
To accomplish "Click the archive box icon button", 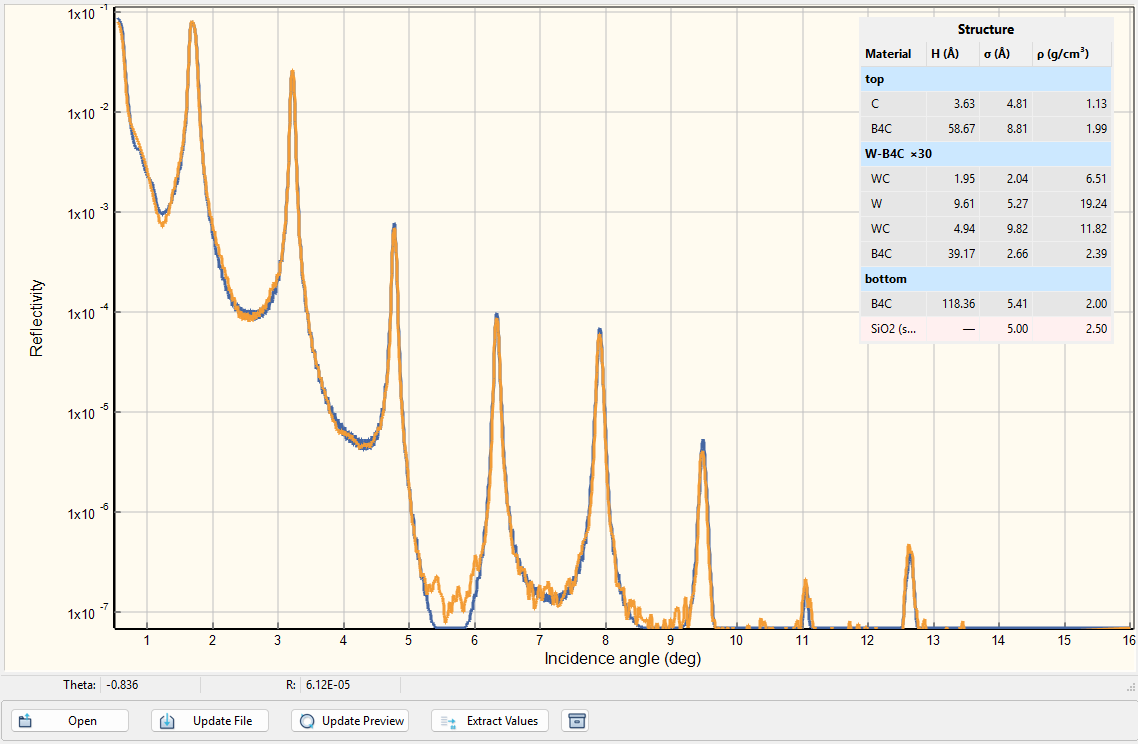I will (x=575, y=721).
